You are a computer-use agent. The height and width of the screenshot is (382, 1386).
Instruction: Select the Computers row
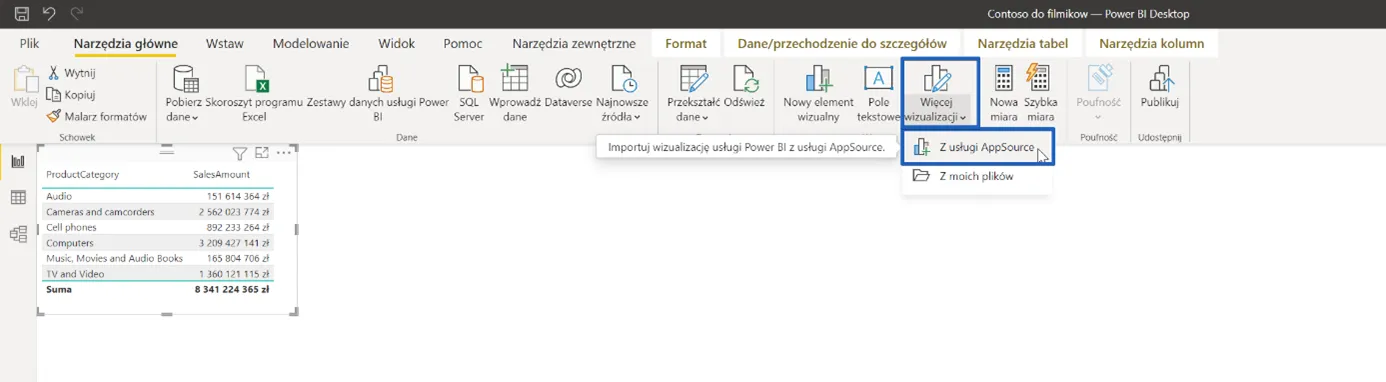point(158,243)
